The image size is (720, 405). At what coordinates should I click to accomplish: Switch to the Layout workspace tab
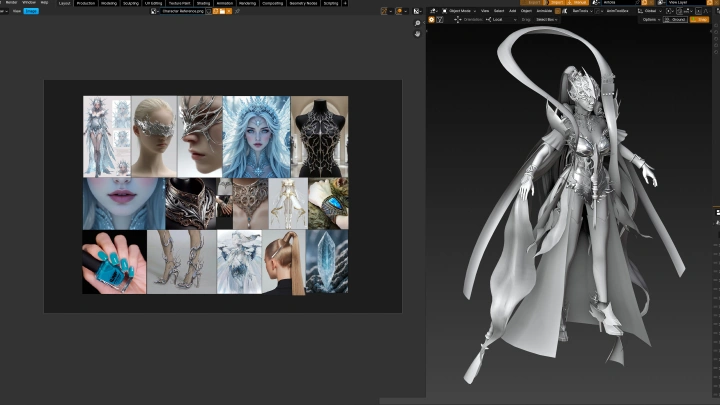point(65,3)
